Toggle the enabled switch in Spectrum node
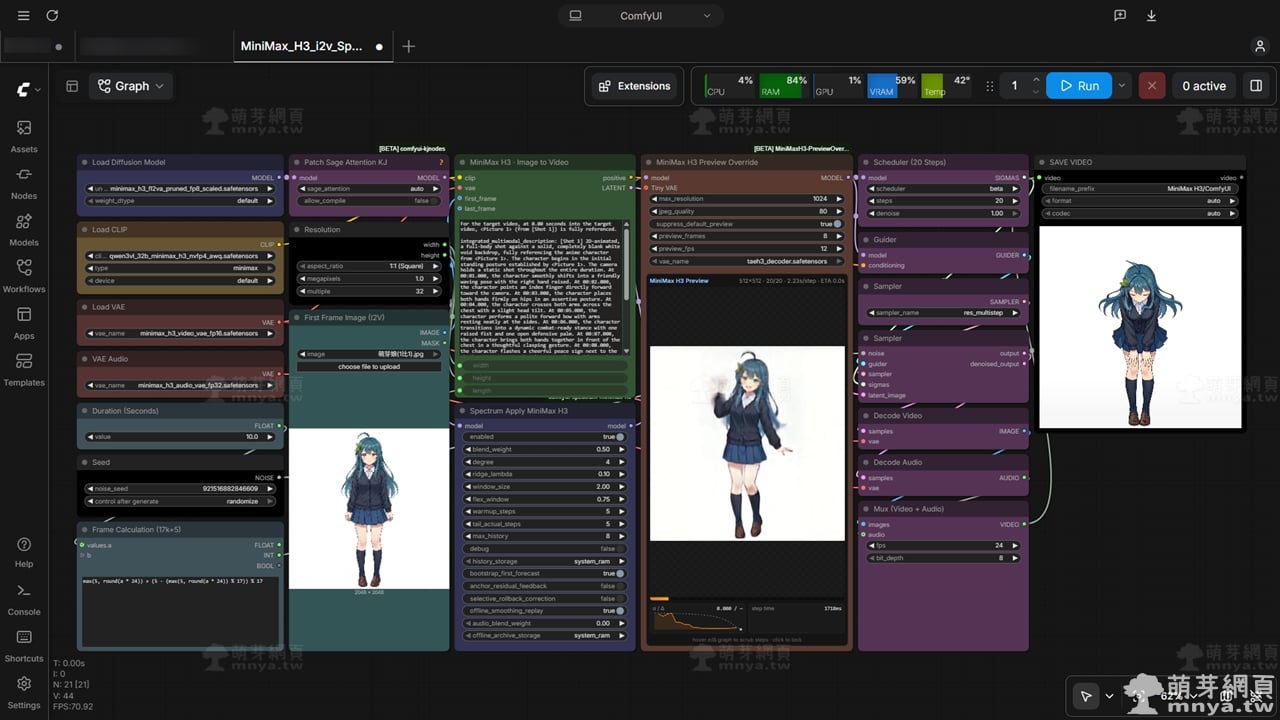Image resolution: width=1280 pixels, height=720 pixels. [x=620, y=437]
